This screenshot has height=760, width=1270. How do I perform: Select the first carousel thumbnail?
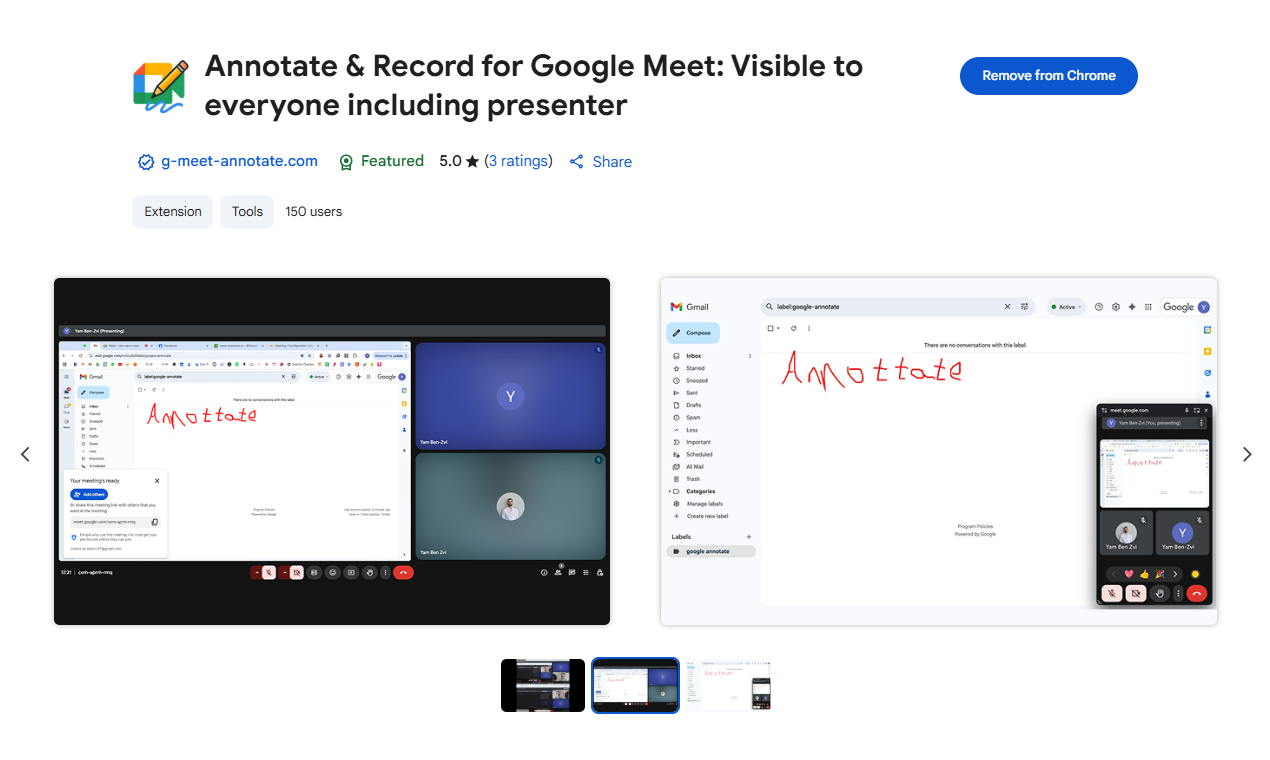tap(543, 685)
